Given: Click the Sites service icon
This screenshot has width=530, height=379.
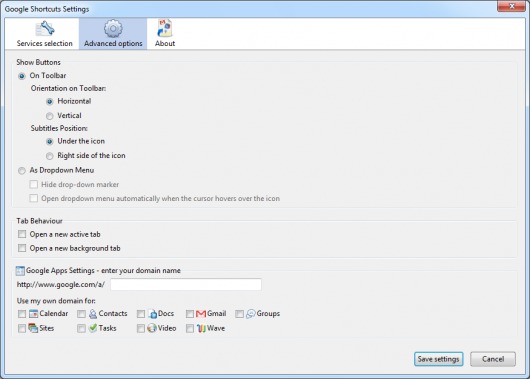Looking at the screenshot, I should coord(33,328).
